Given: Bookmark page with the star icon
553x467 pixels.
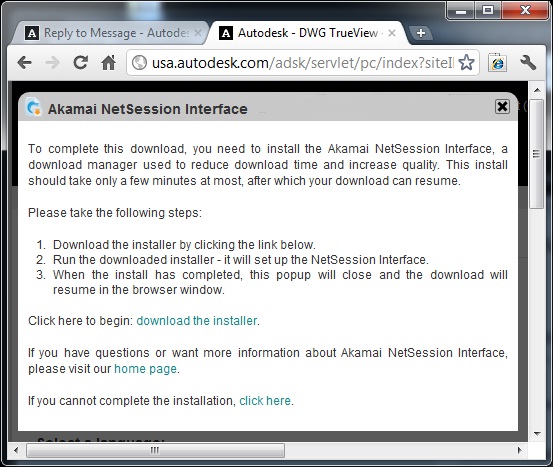Looking at the screenshot, I should 467,63.
